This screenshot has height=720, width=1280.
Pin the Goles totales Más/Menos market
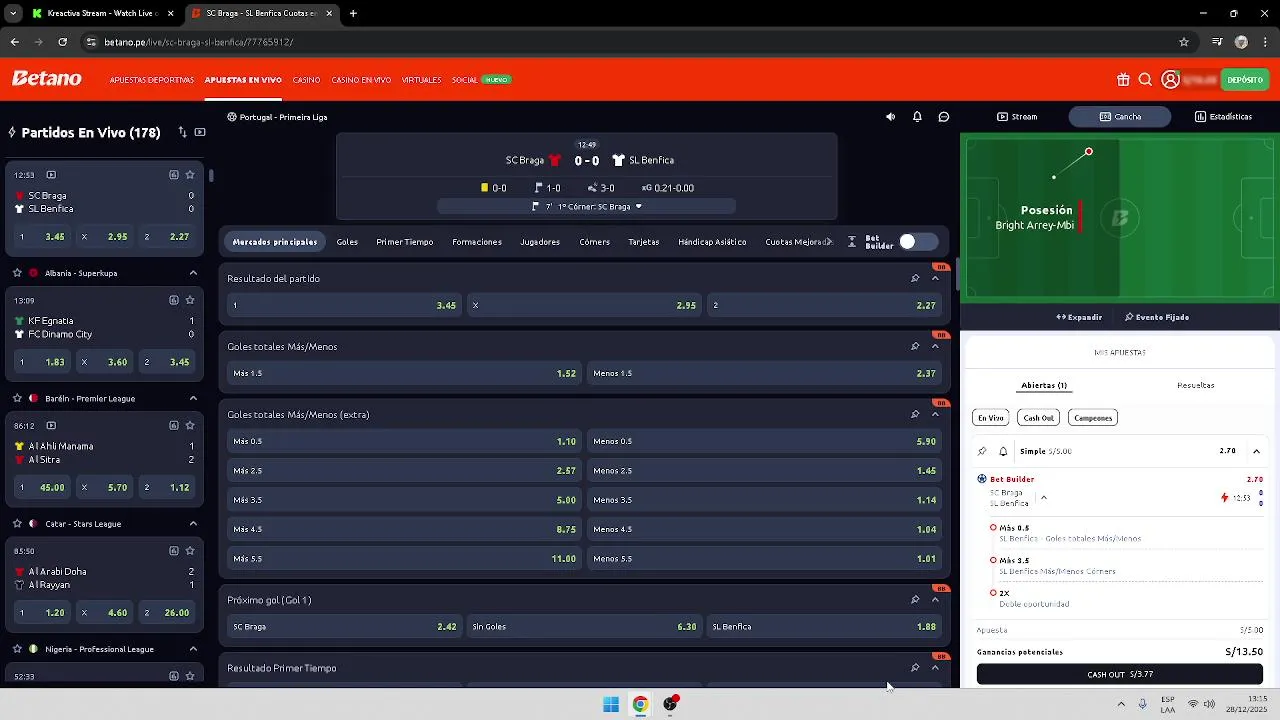pyautogui.click(x=915, y=347)
